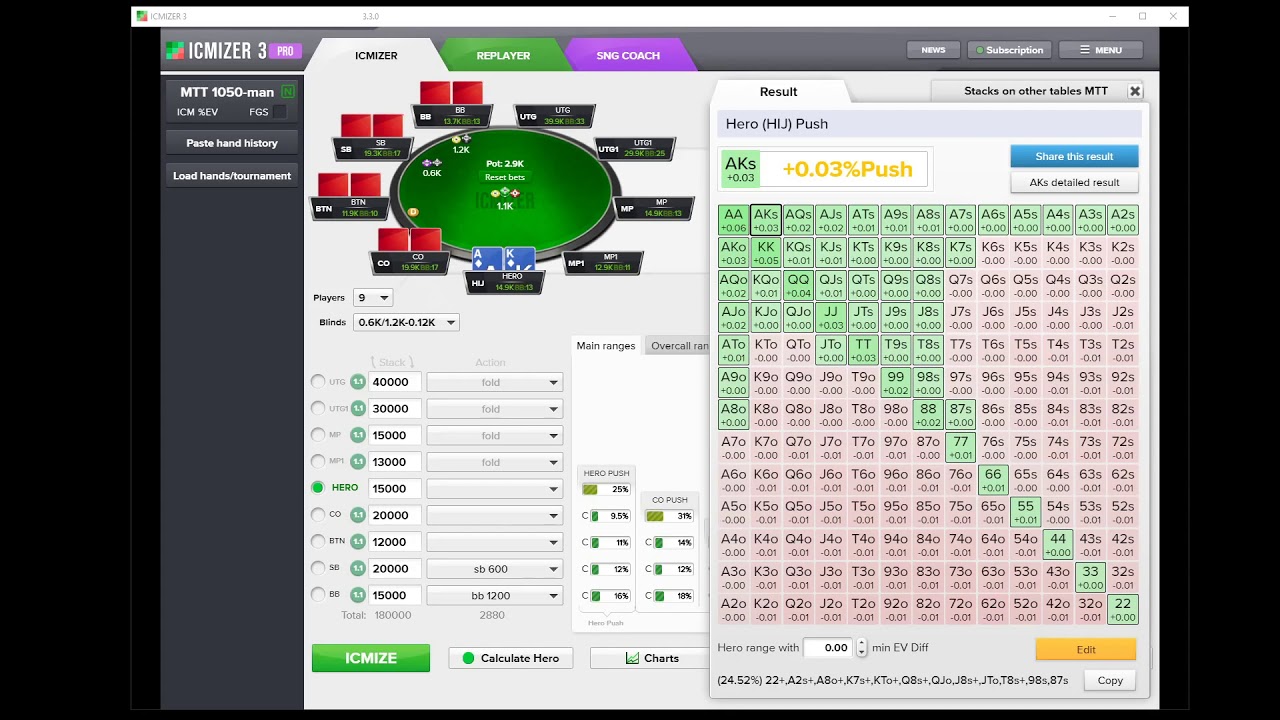Click the min EV Diff stepper arrows

click(x=862, y=648)
